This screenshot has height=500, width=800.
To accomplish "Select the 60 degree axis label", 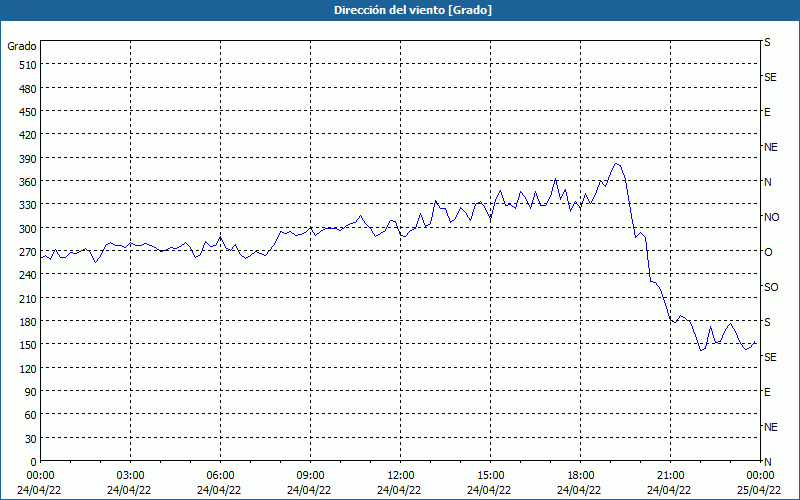I will 31,415.
